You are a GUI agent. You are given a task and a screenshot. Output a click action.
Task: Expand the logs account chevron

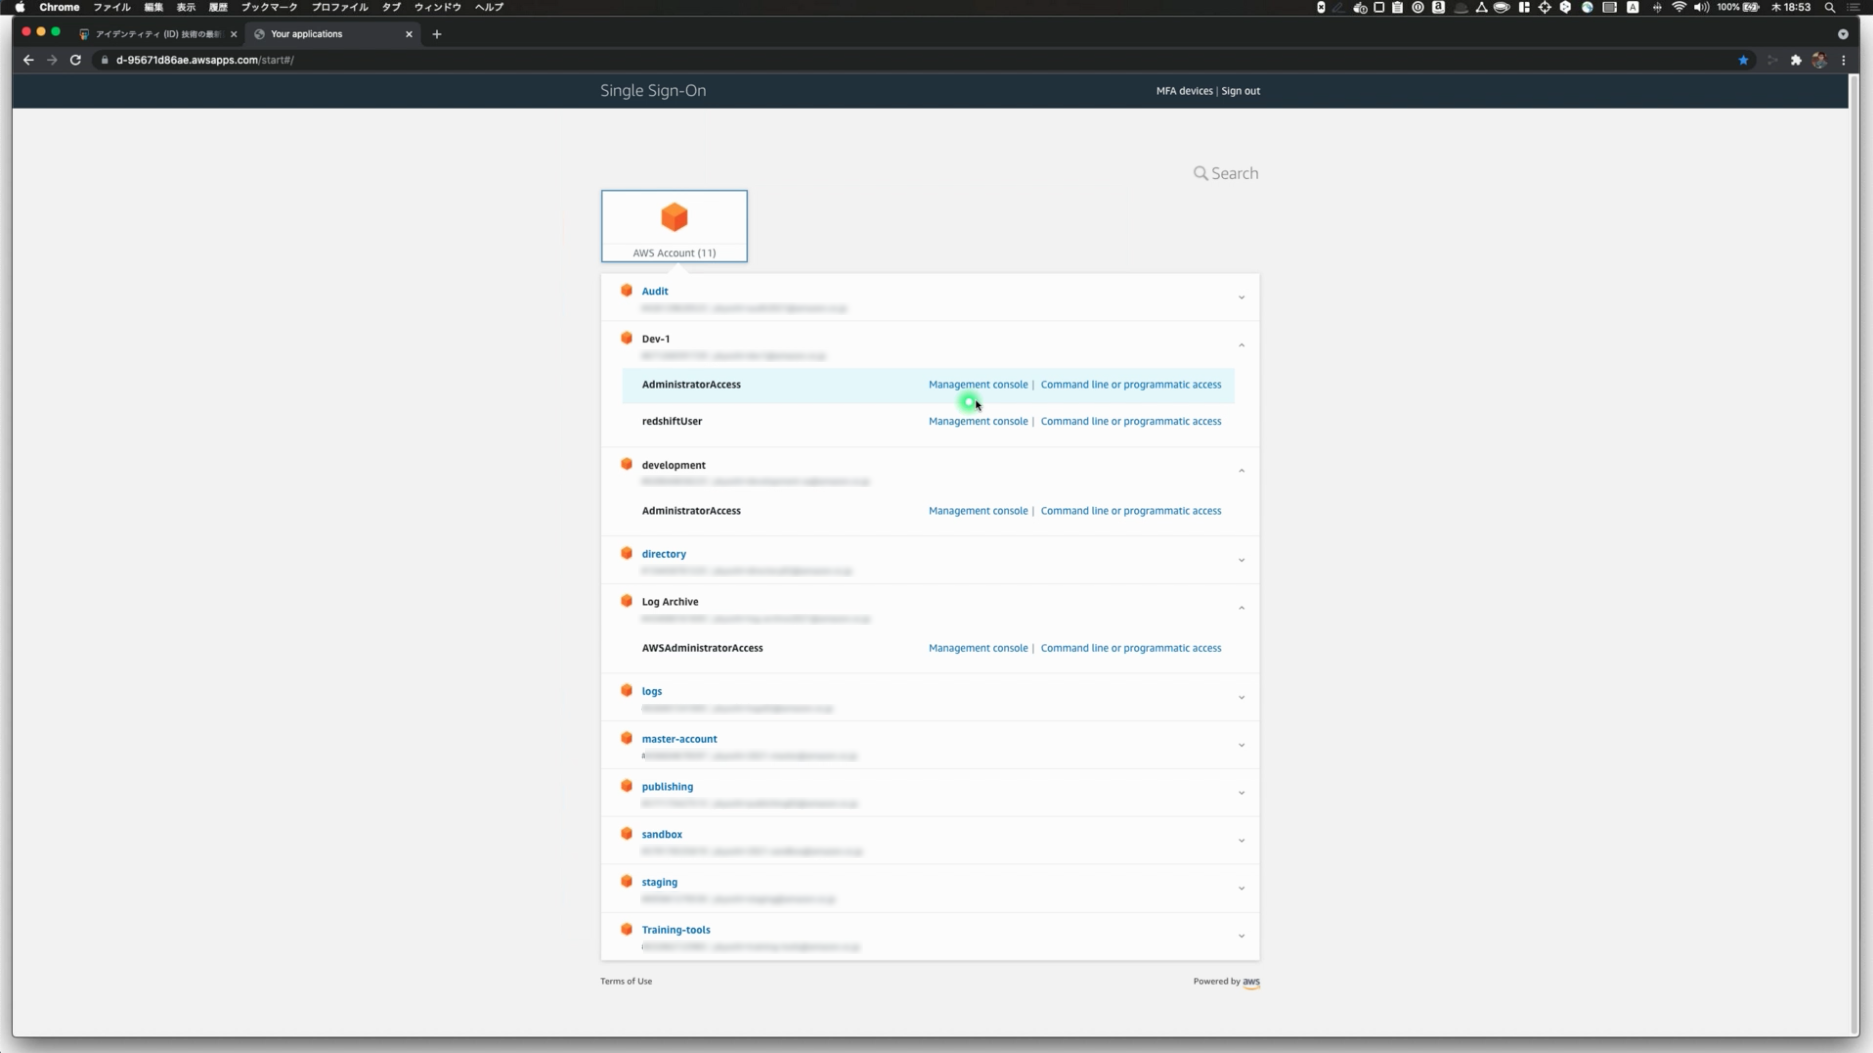pyautogui.click(x=1241, y=698)
